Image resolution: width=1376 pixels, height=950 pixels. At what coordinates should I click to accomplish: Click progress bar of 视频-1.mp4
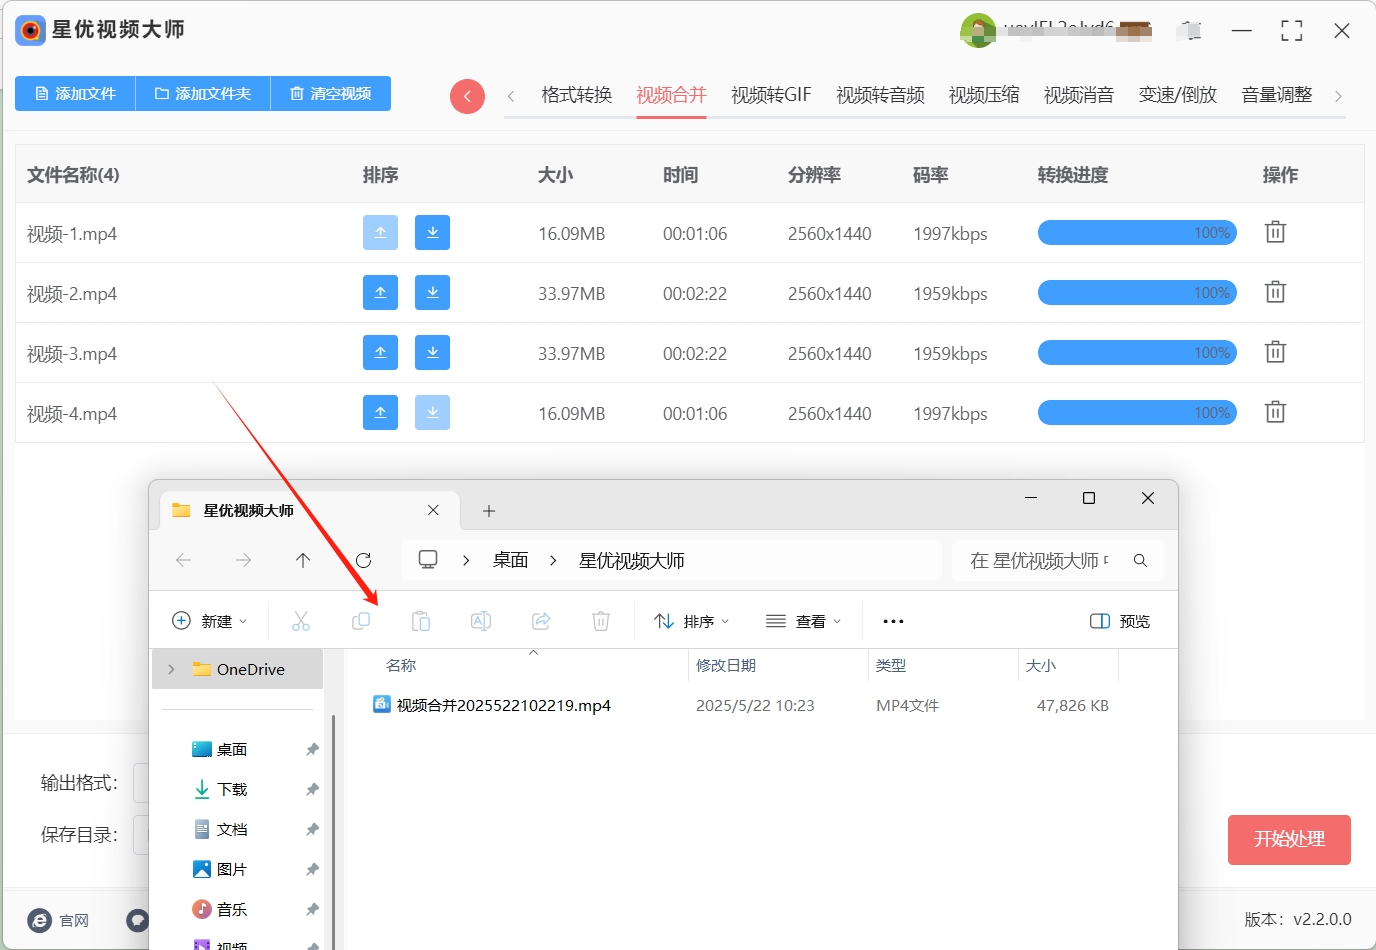coord(1137,233)
